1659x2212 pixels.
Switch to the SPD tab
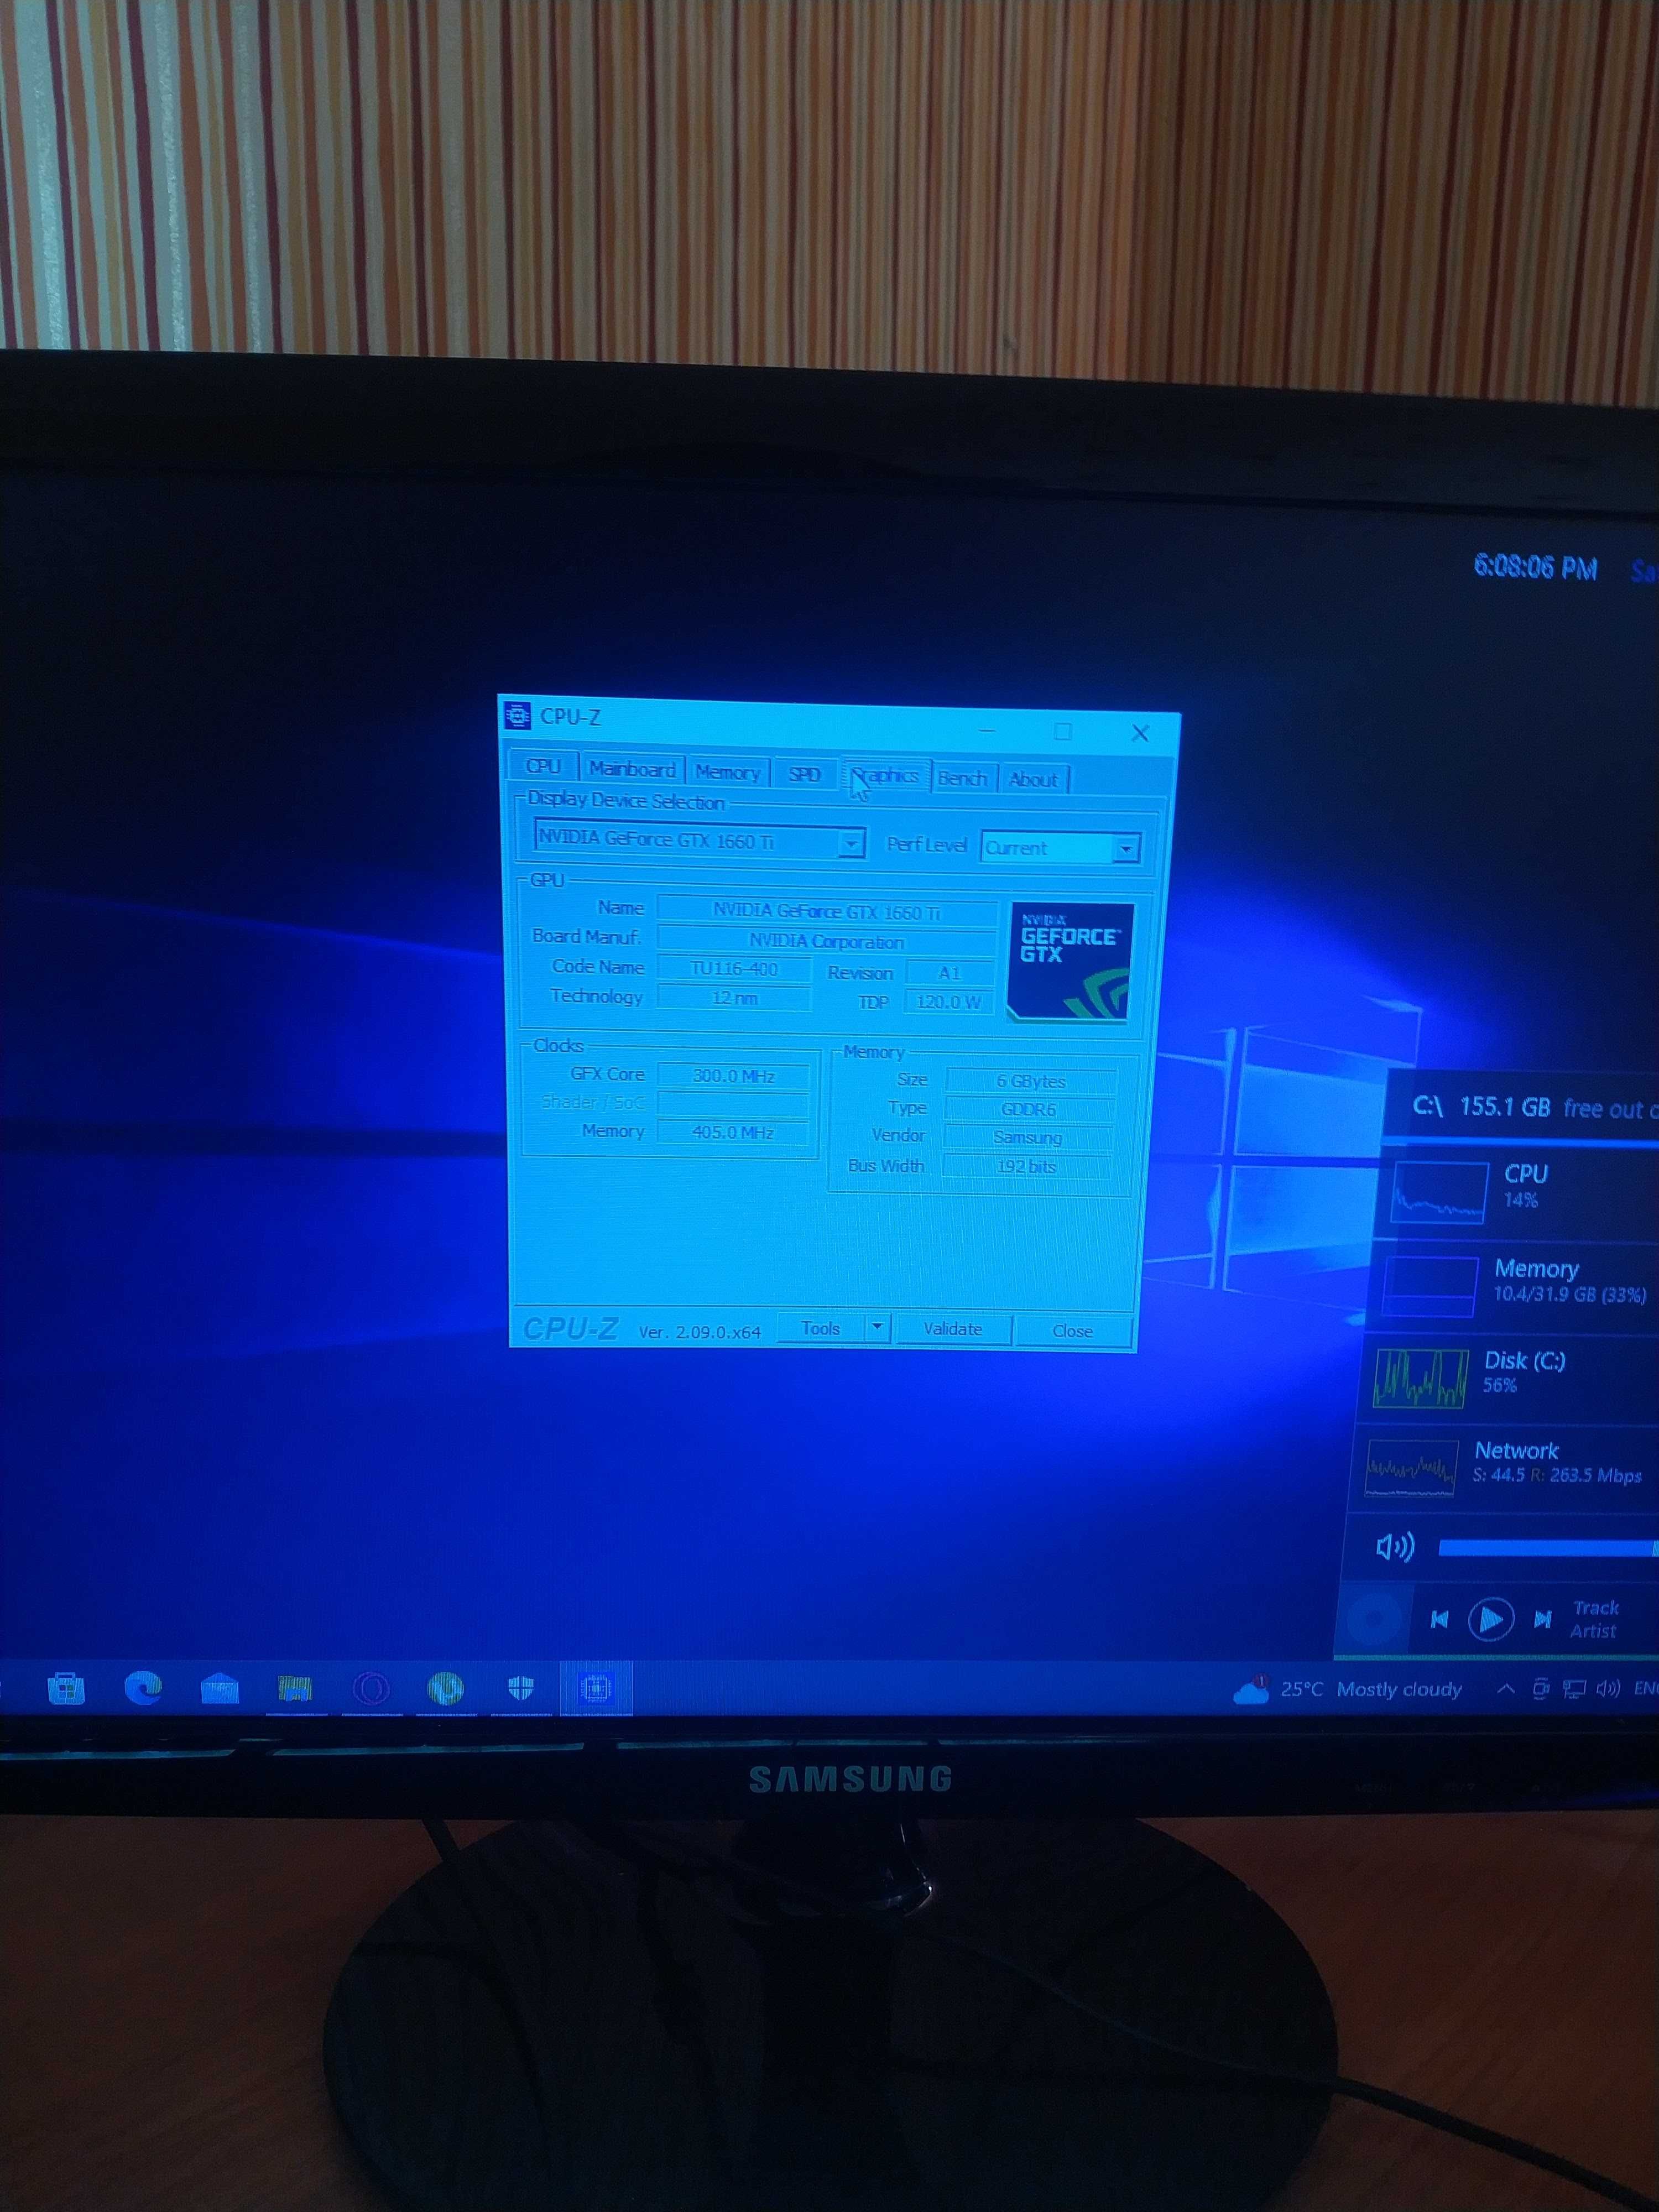(x=804, y=775)
